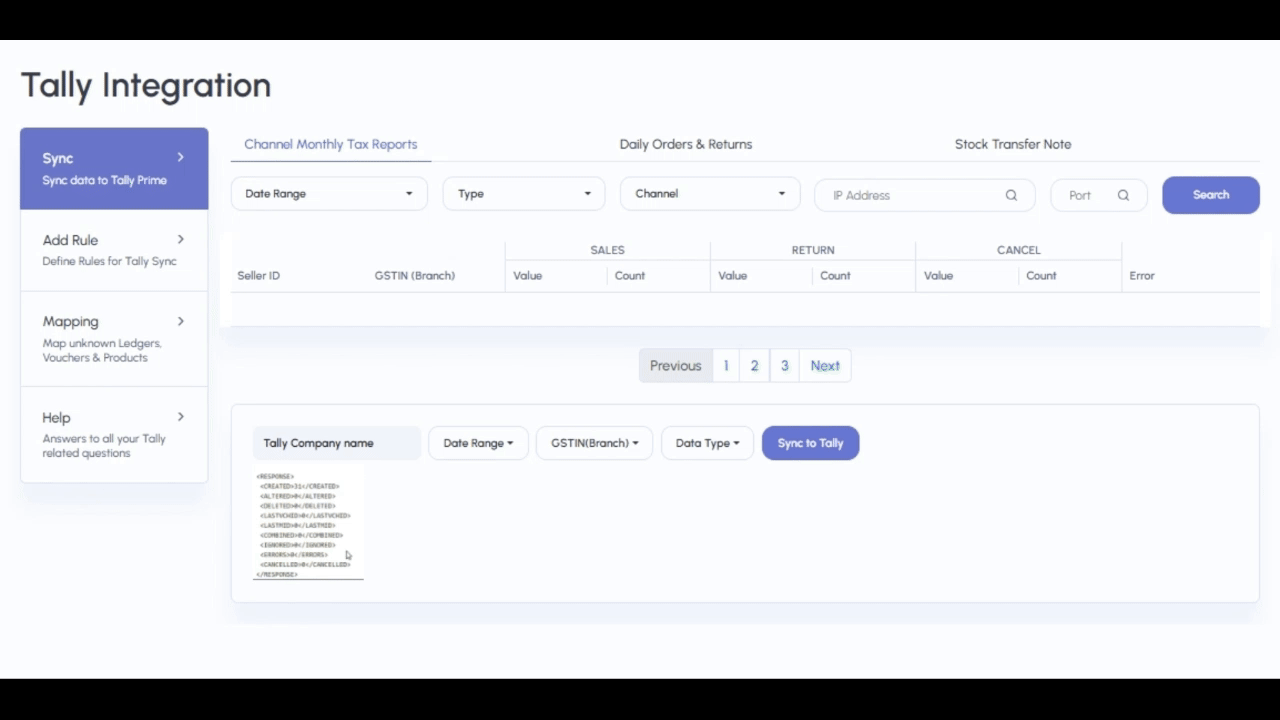Switch to the Daily Orders & Returns tab

(686, 144)
